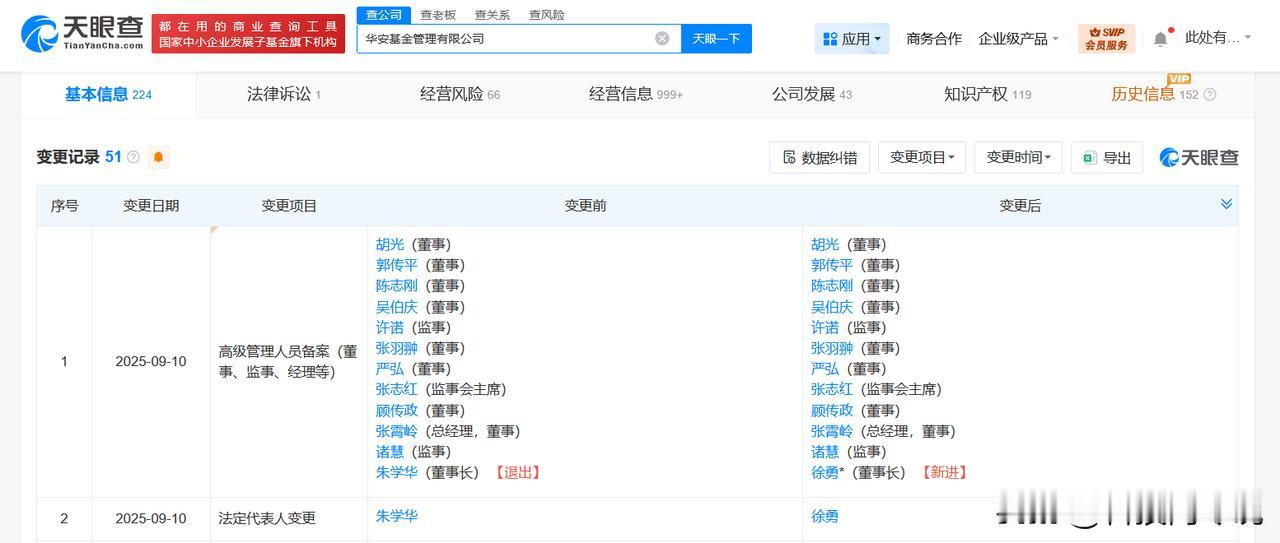Collapse table using the double chevron icon

(1226, 204)
